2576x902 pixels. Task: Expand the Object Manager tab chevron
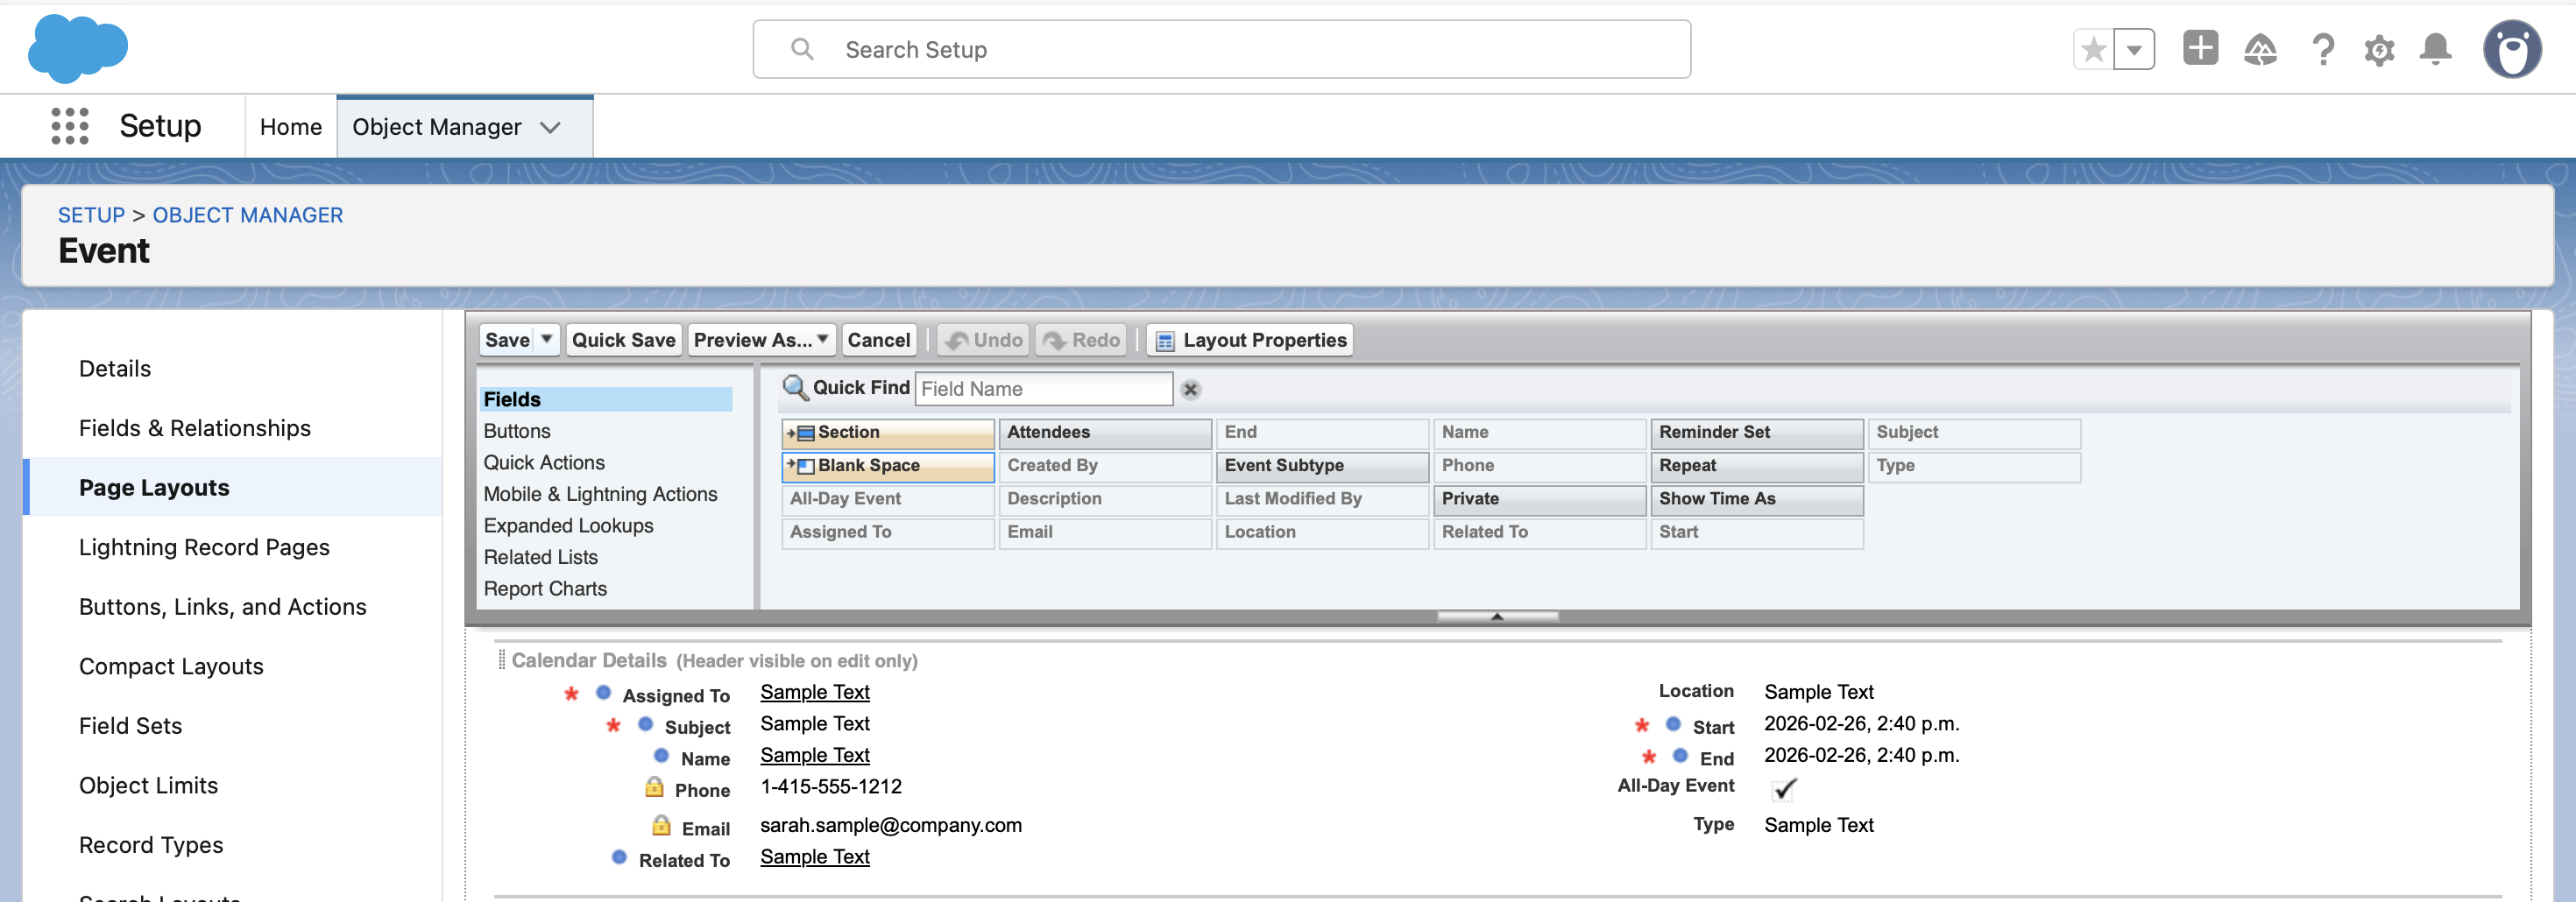point(550,127)
